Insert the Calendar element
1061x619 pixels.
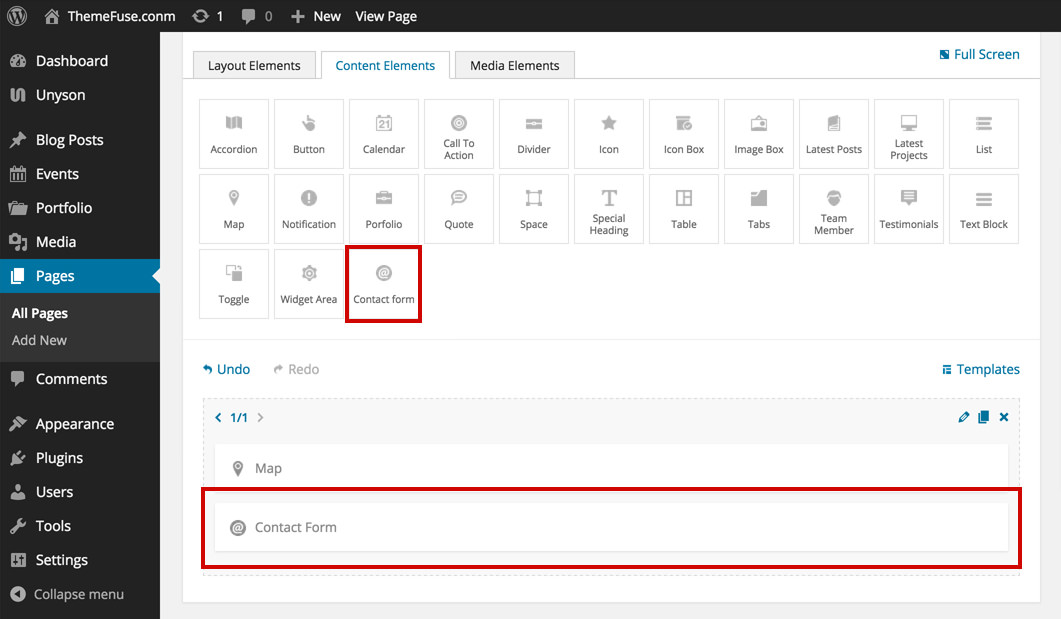tap(384, 134)
